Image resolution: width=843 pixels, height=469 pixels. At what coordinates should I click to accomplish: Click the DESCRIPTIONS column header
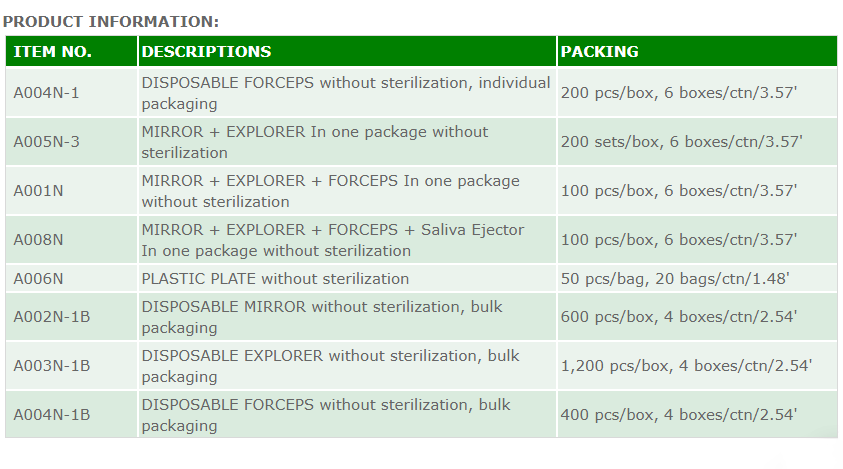(206, 52)
